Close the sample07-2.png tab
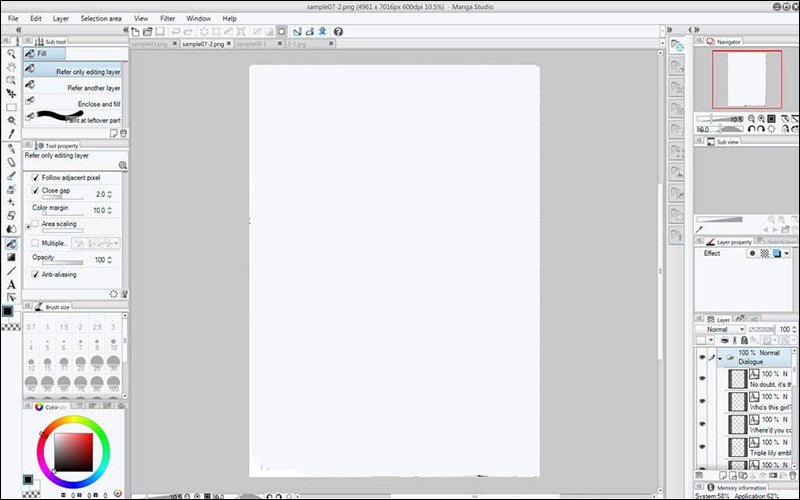The height and width of the screenshot is (500, 800). point(229,44)
